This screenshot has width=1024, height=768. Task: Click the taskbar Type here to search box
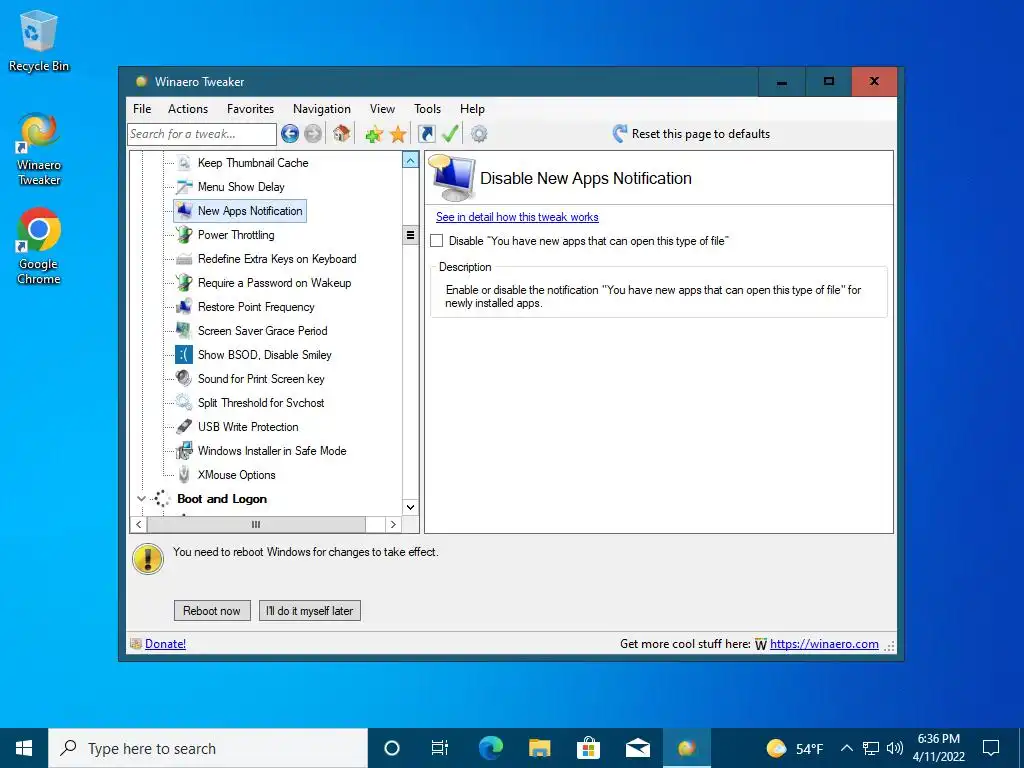208,748
